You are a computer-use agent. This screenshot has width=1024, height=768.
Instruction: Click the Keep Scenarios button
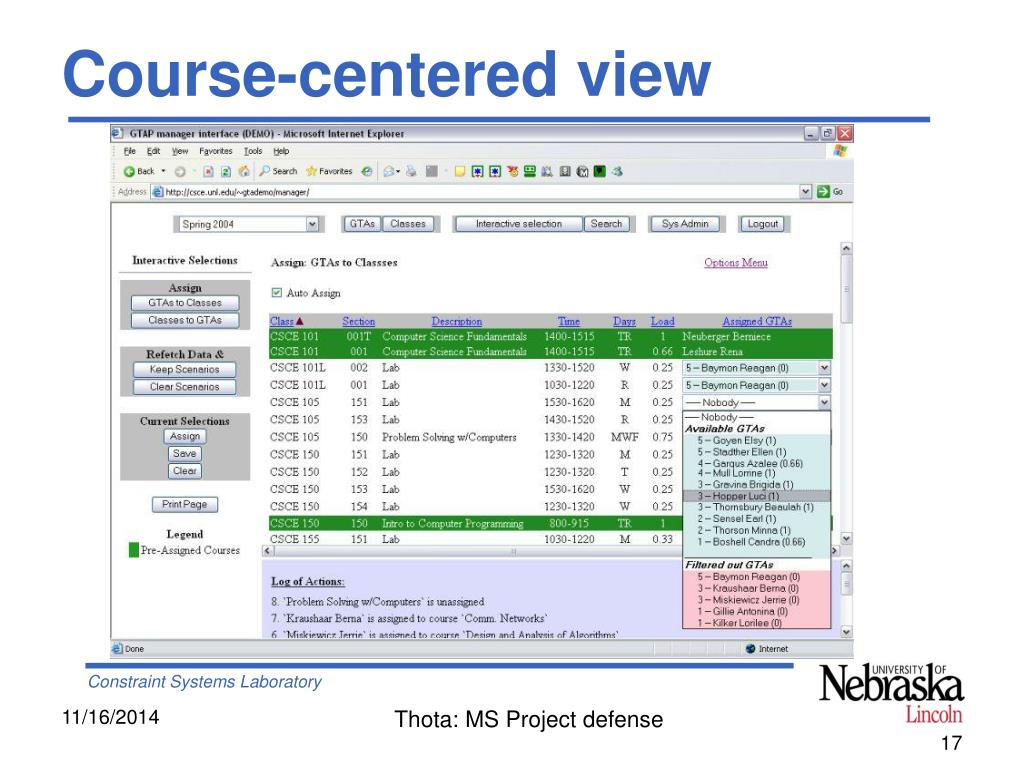pyautogui.click(x=184, y=370)
